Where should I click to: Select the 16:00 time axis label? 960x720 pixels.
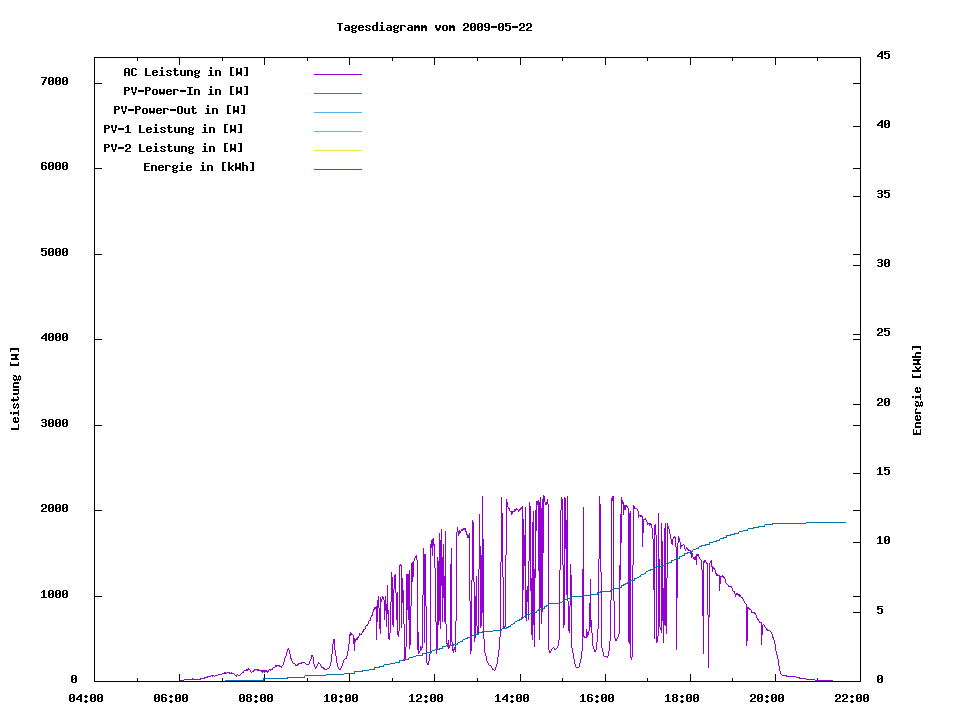597,698
